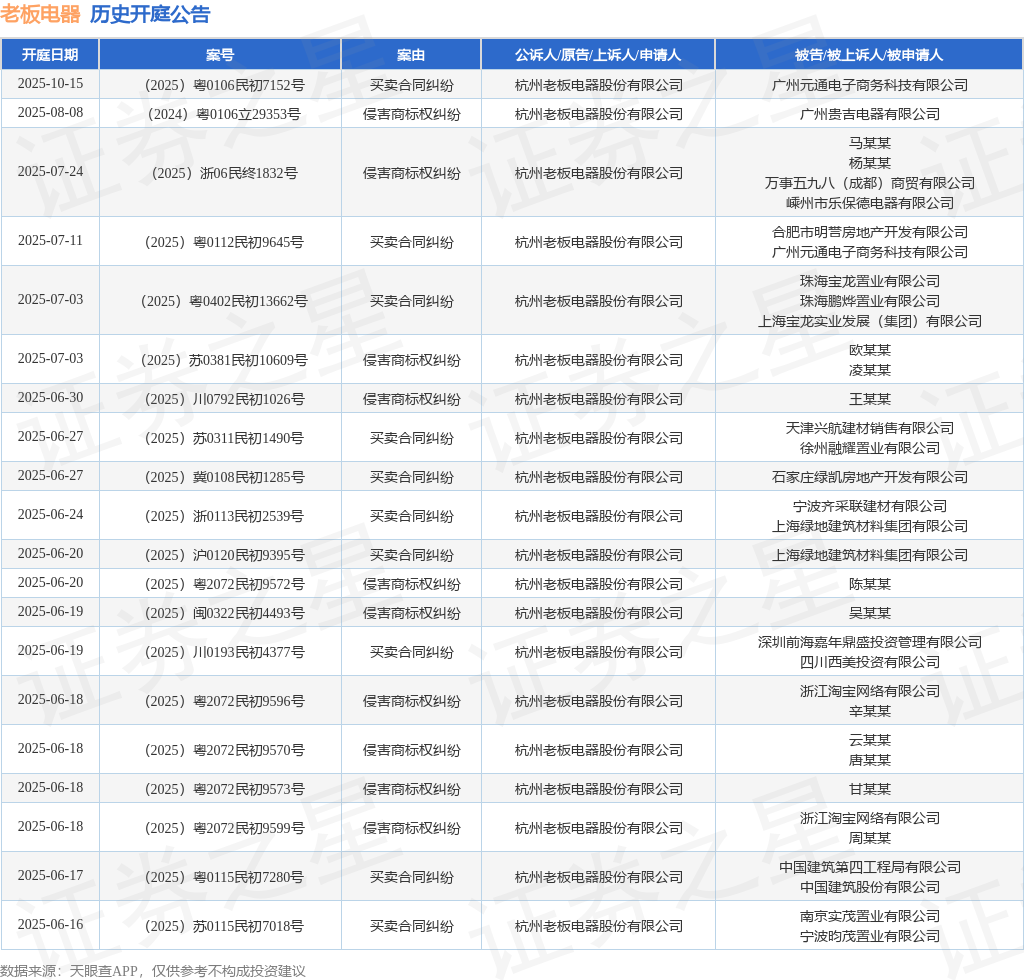Viewport: 1024px width, 980px height.
Task: Select defendant name "吴某某"
Action: pyautogui.click(x=870, y=613)
